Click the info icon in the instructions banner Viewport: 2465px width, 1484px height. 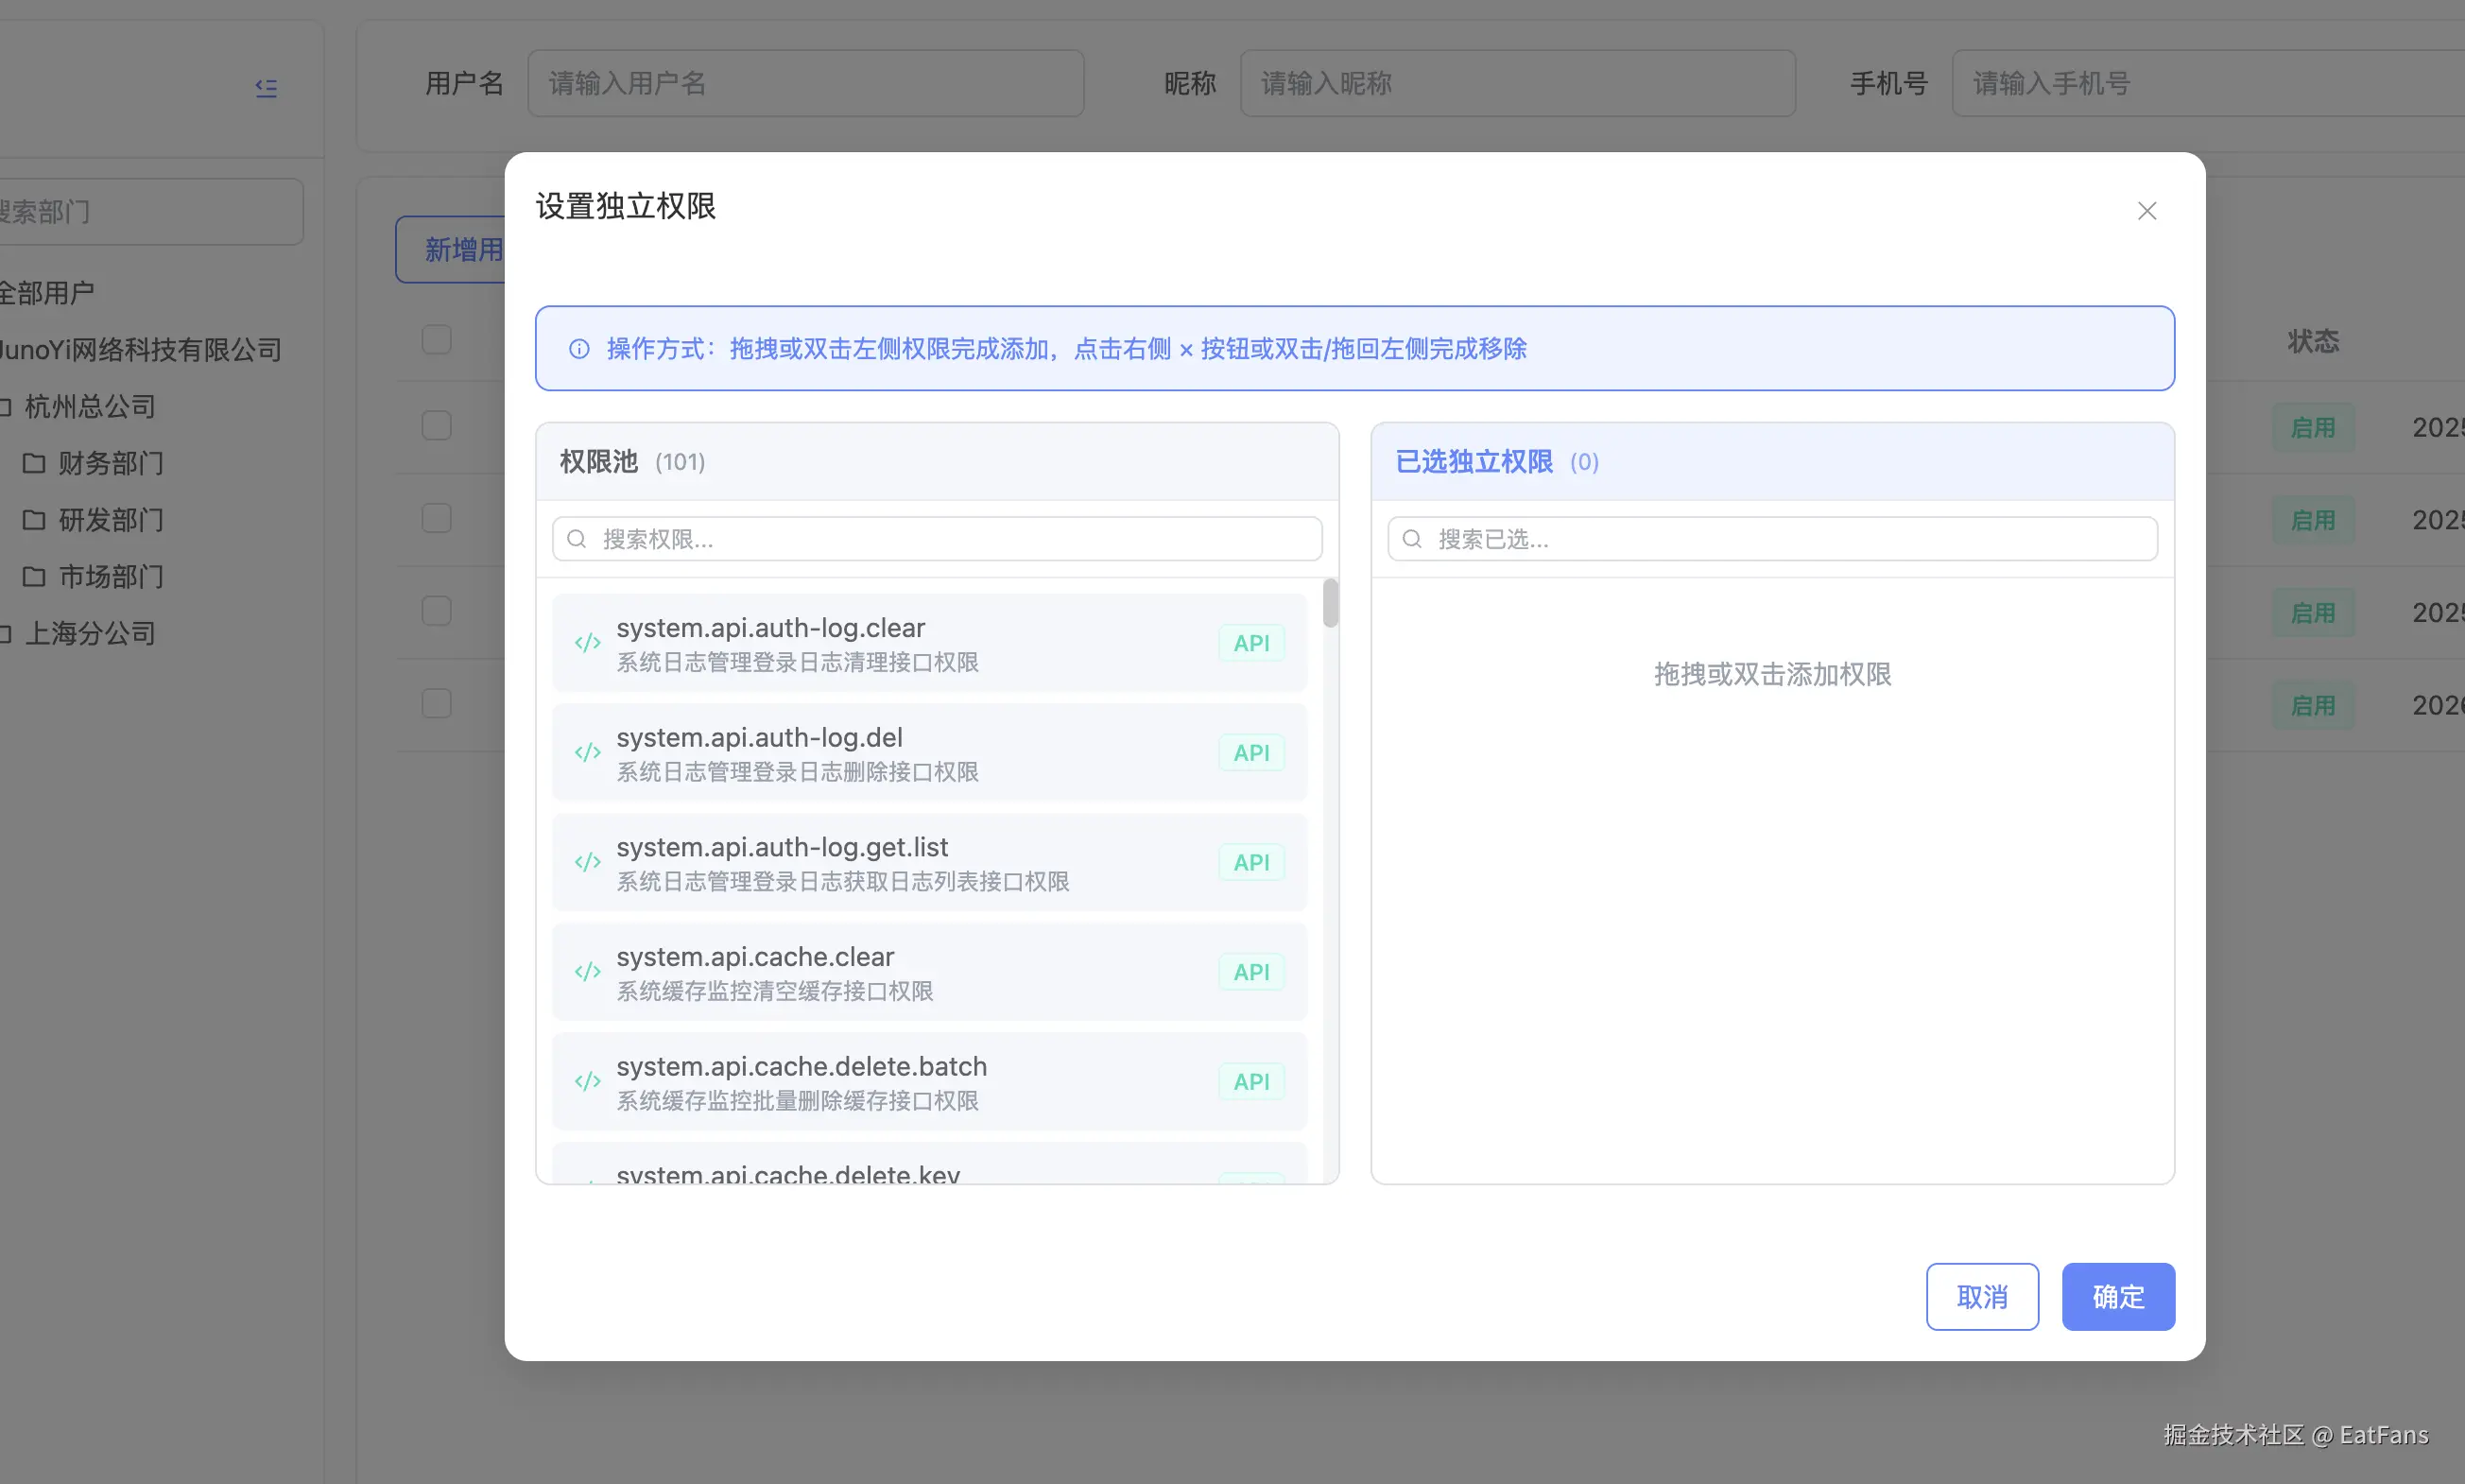click(x=580, y=348)
